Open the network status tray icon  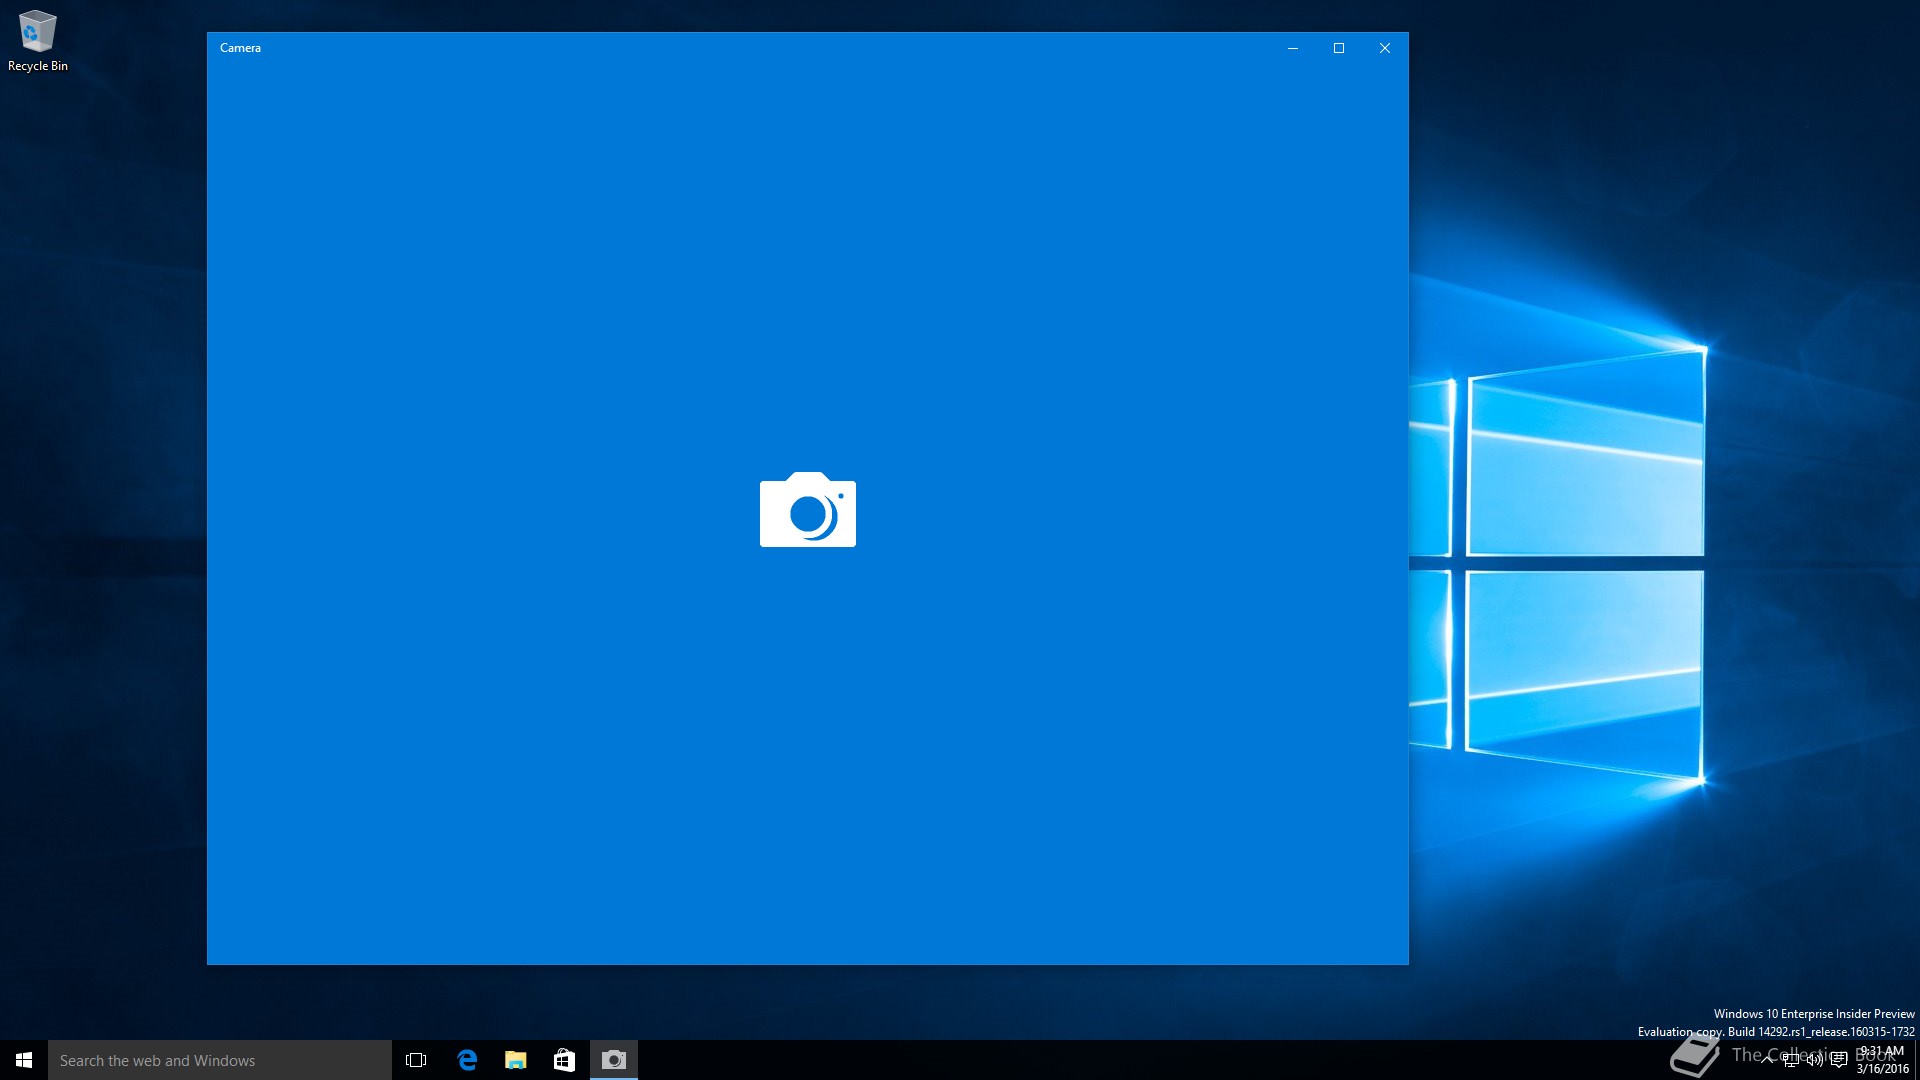(1791, 1060)
